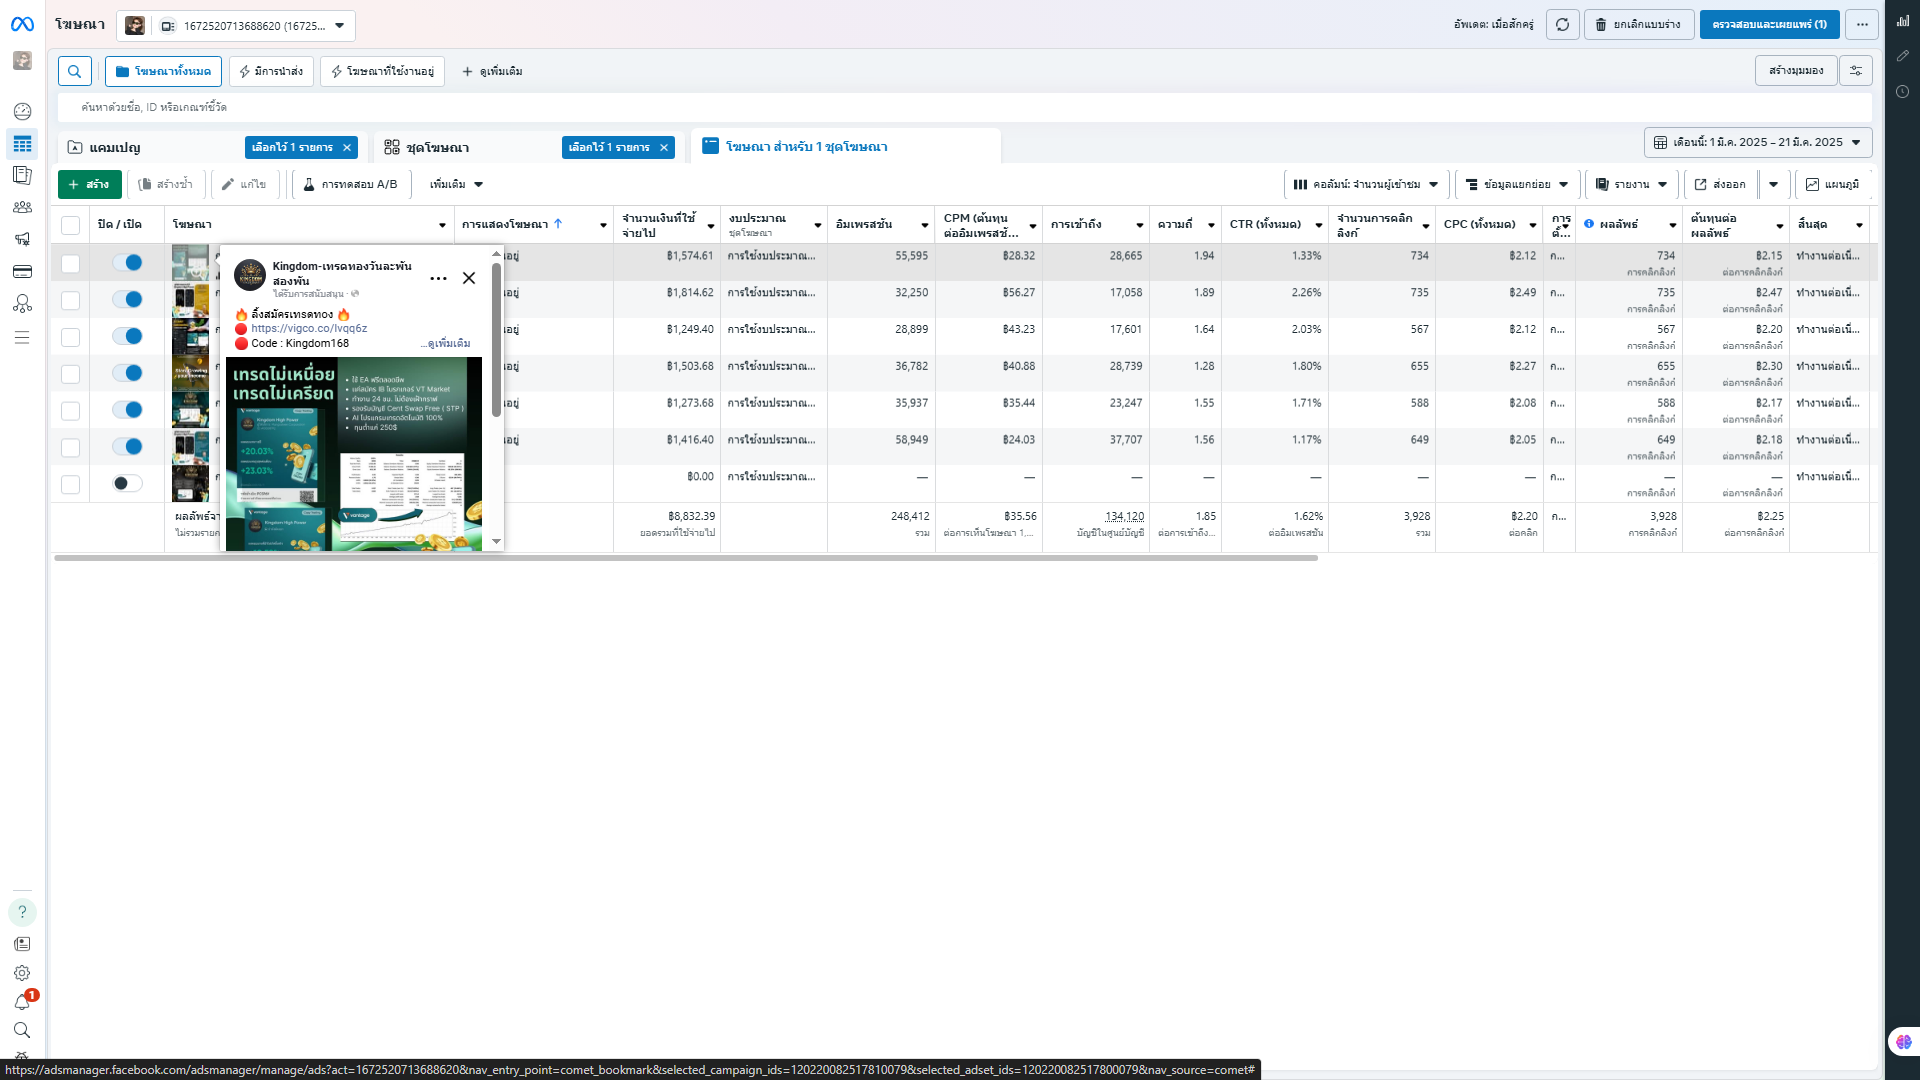Open the date range dropdown for March 2025
The width and height of the screenshot is (1920, 1080).
click(x=1757, y=142)
